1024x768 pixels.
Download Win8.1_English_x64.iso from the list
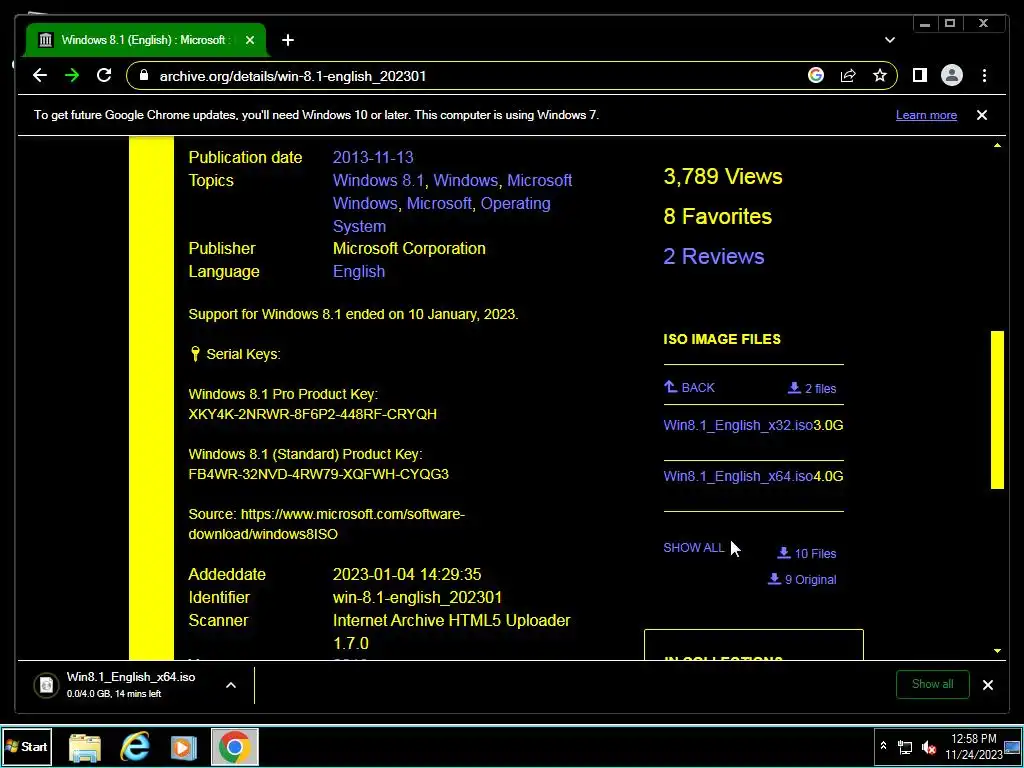tap(738, 476)
